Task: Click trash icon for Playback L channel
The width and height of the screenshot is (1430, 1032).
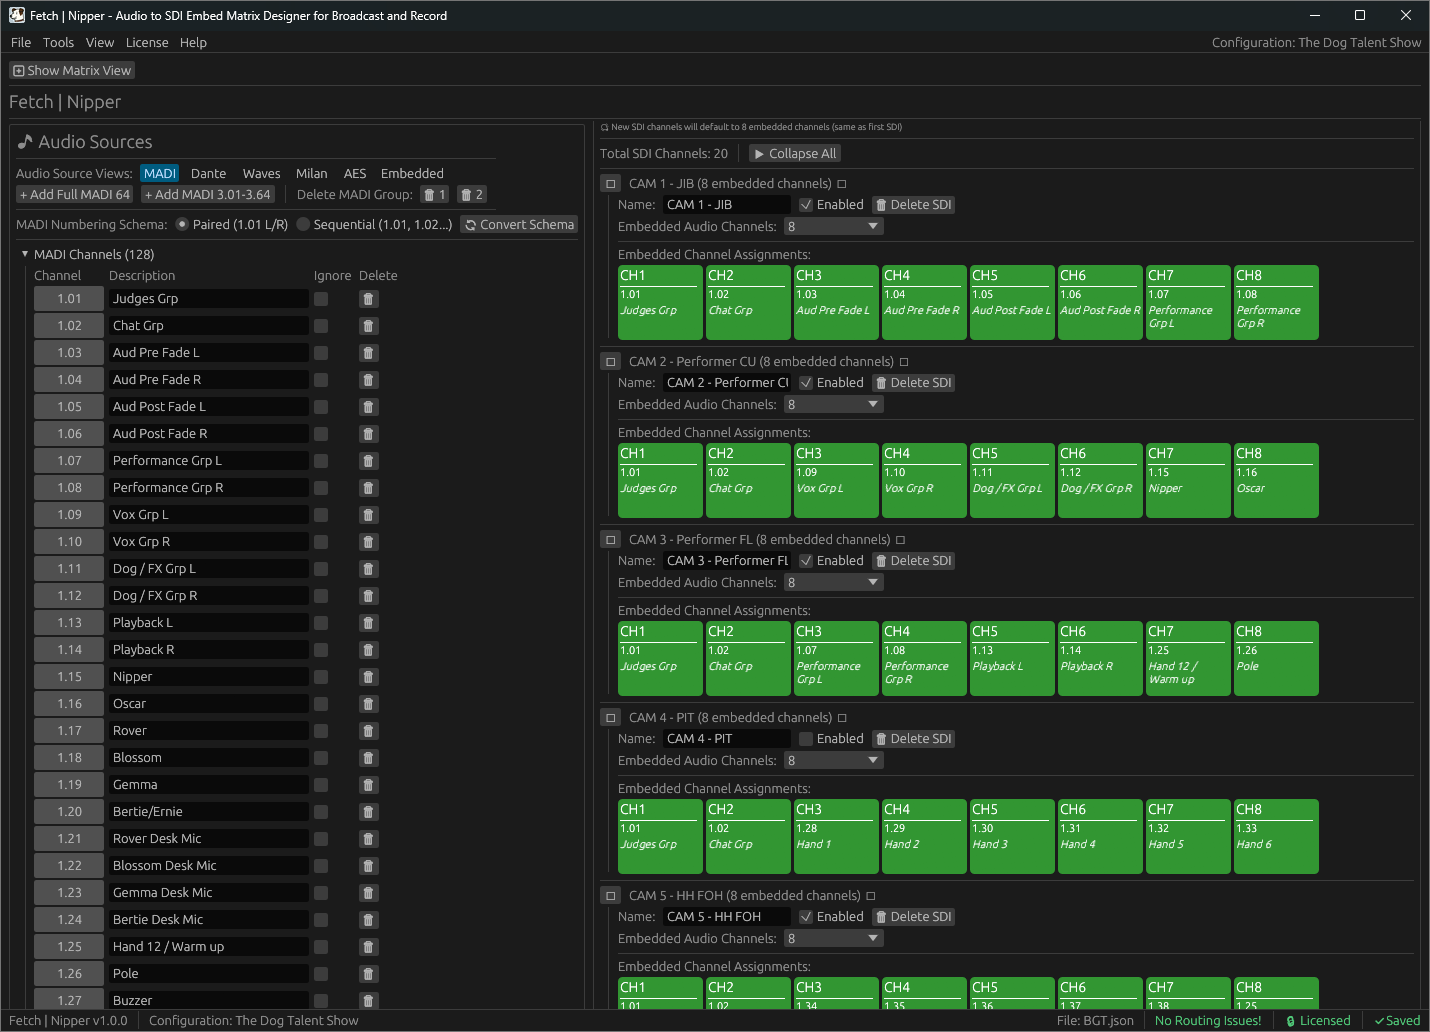Action: click(x=368, y=623)
